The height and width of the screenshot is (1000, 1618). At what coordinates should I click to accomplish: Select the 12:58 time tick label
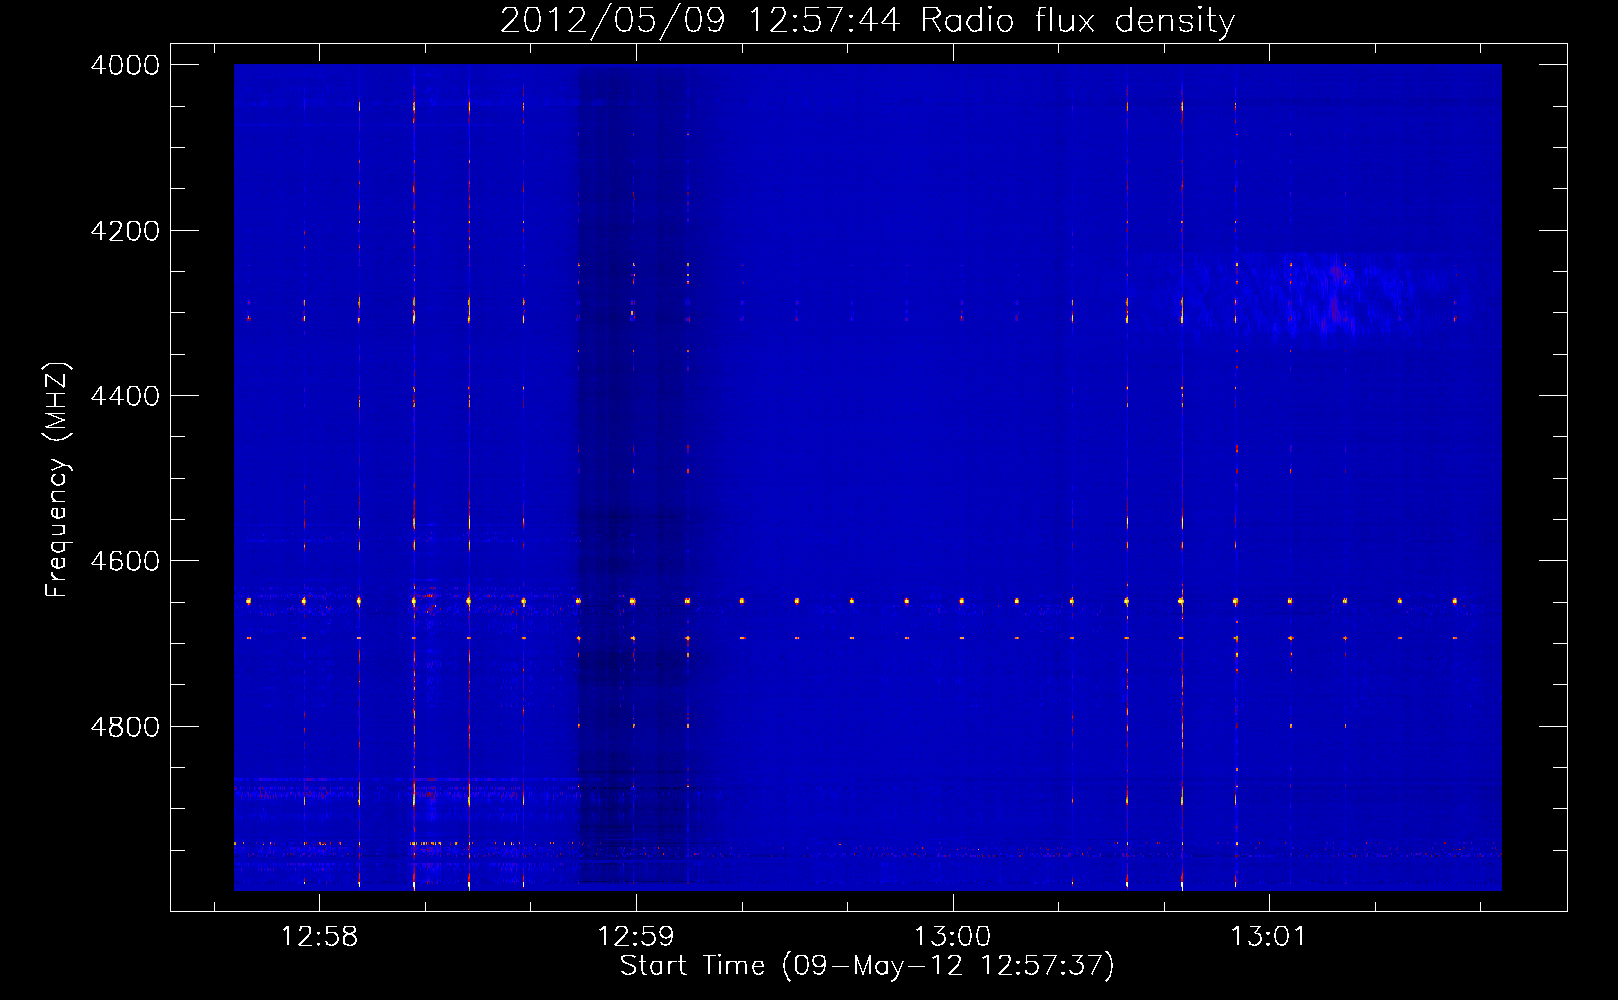pos(319,937)
